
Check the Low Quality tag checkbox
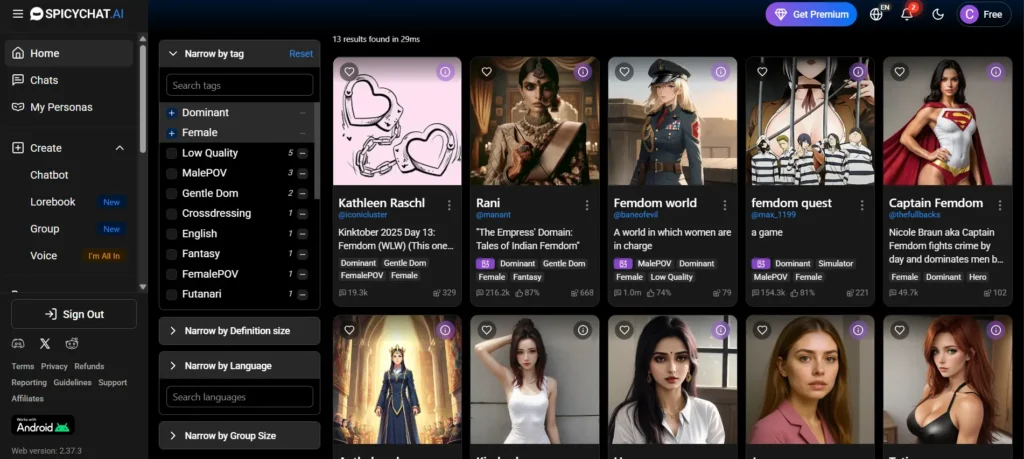pos(172,153)
